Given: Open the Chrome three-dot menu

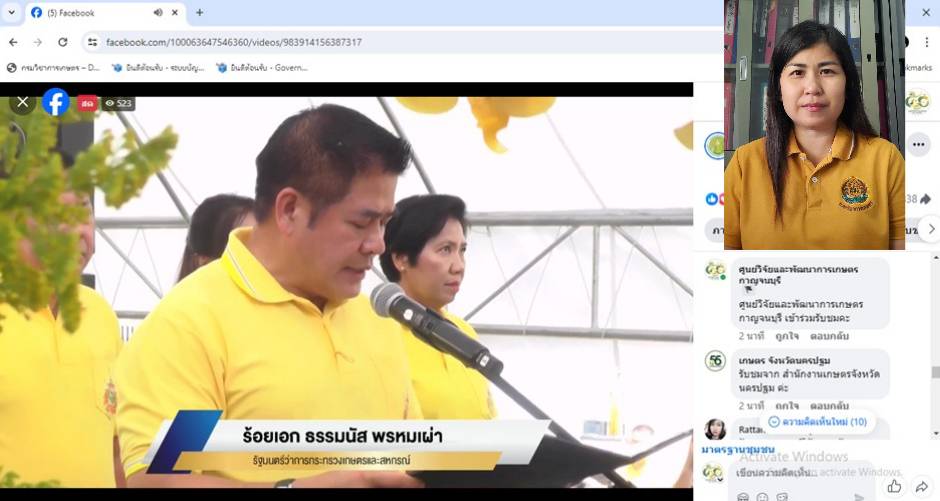Looking at the screenshot, I should (x=927, y=42).
